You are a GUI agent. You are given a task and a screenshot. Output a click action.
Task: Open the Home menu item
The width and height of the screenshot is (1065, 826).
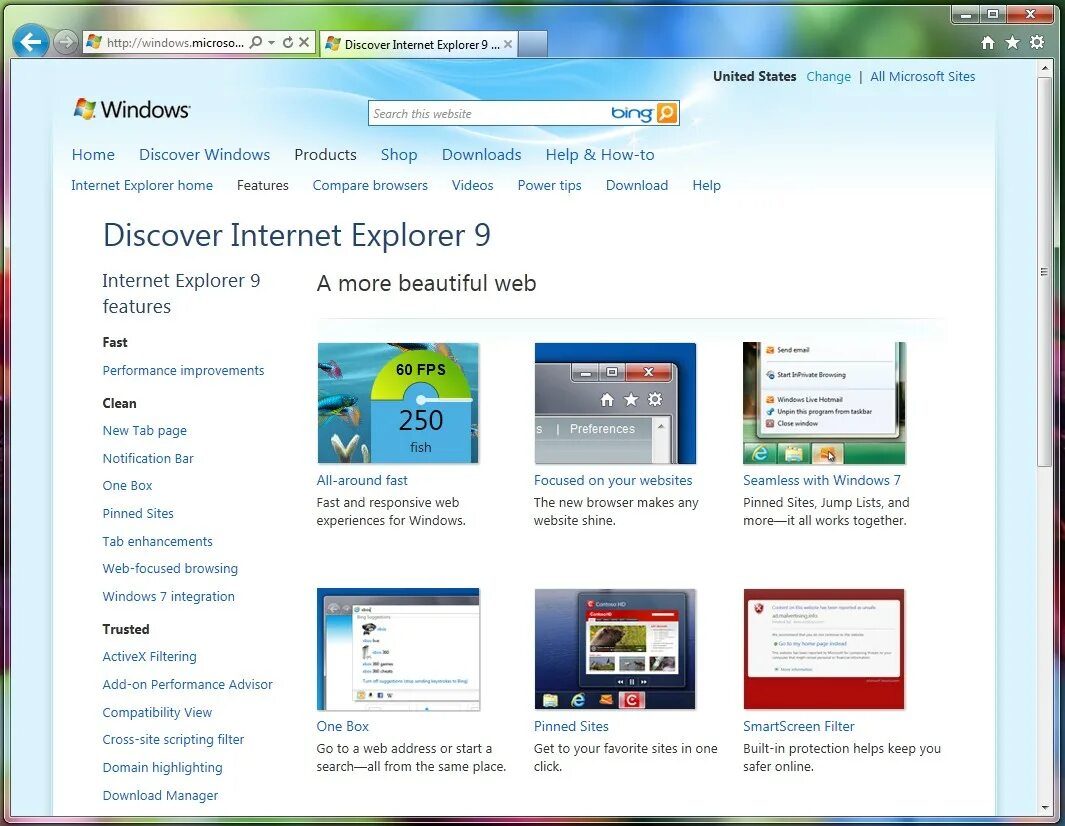pyautogui.click(x=93, y=155)
